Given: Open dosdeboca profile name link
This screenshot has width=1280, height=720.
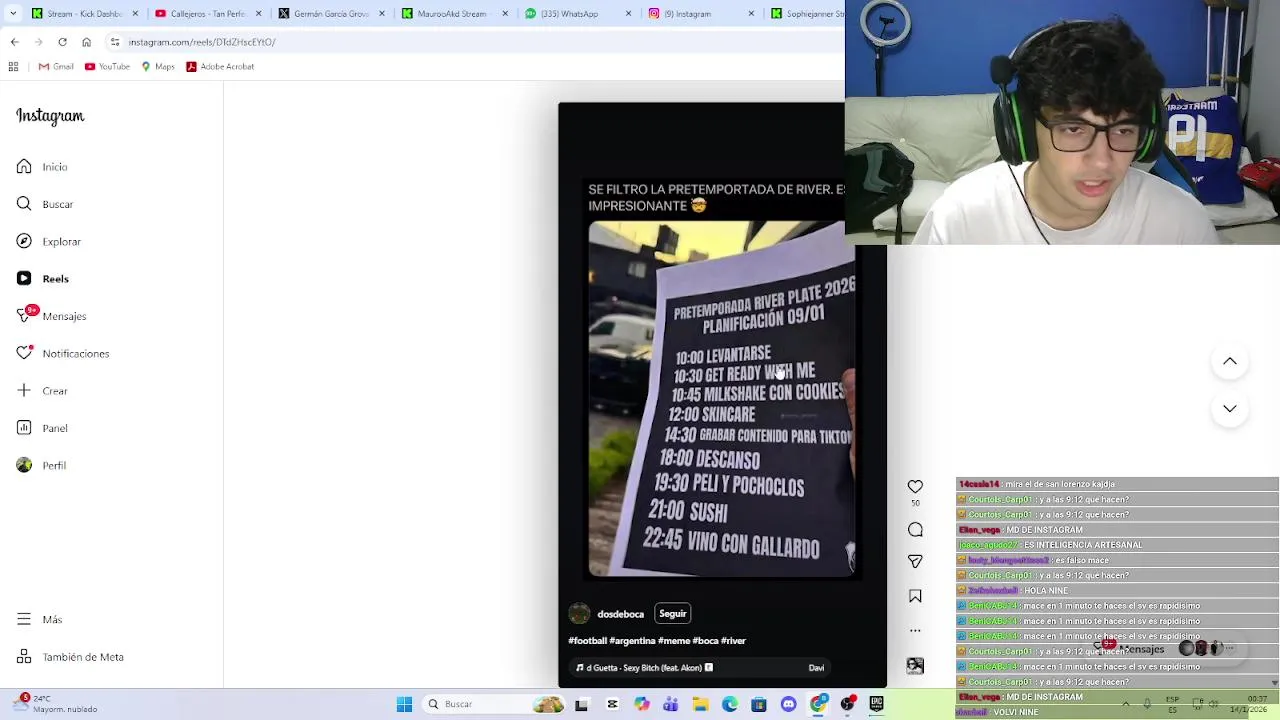Looking at the screenshot, I should (x=620, y=614).
